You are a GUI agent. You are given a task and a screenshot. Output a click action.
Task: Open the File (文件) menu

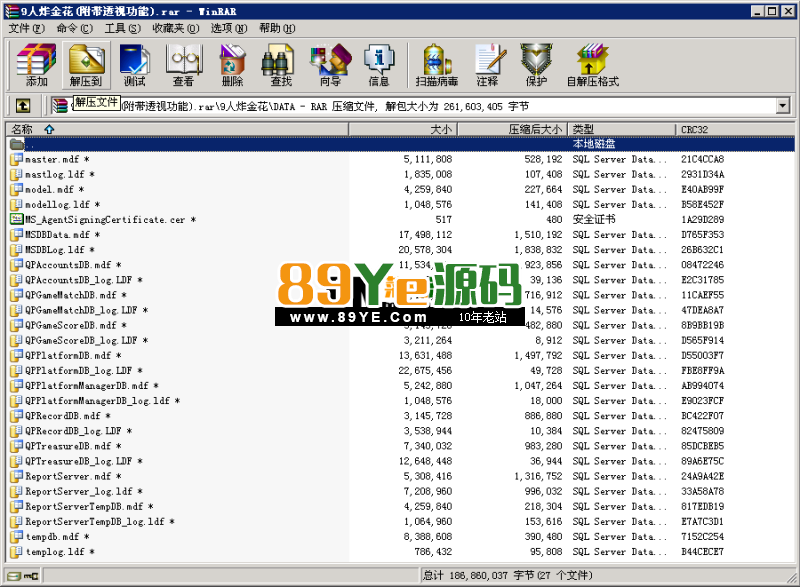27,28
